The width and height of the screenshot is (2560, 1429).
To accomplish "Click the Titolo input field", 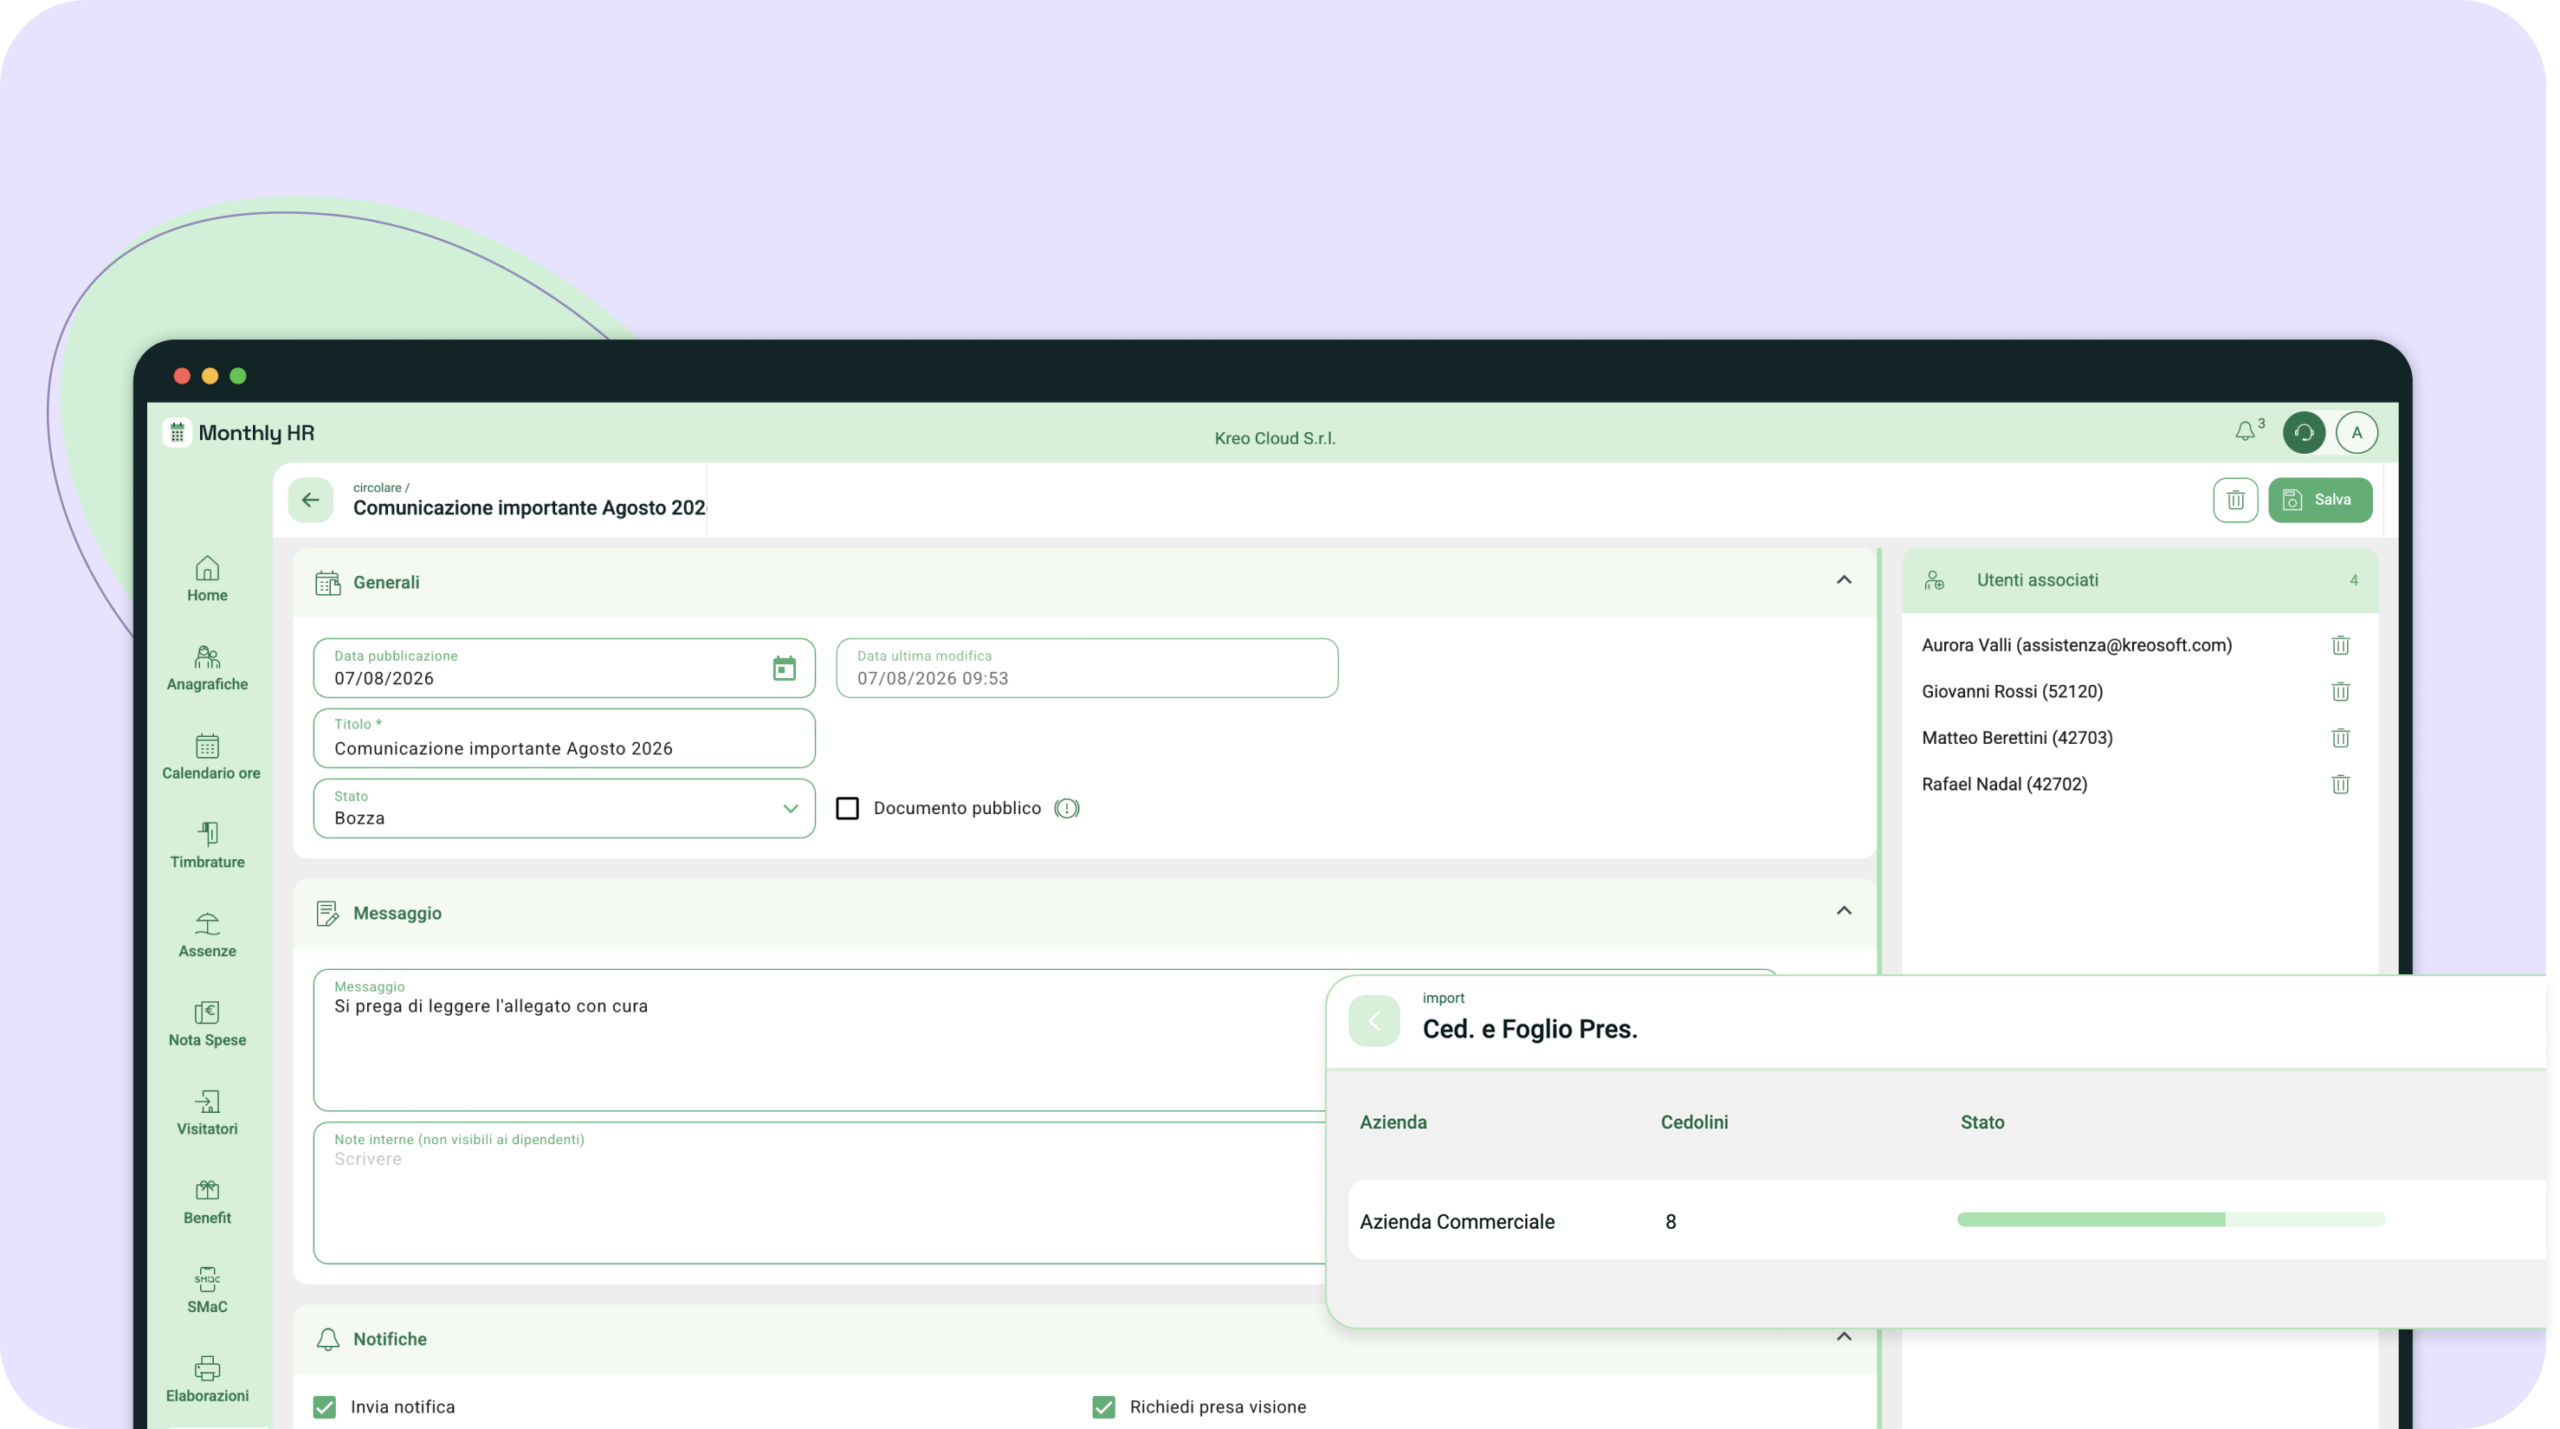I will [x=564, y=739].
